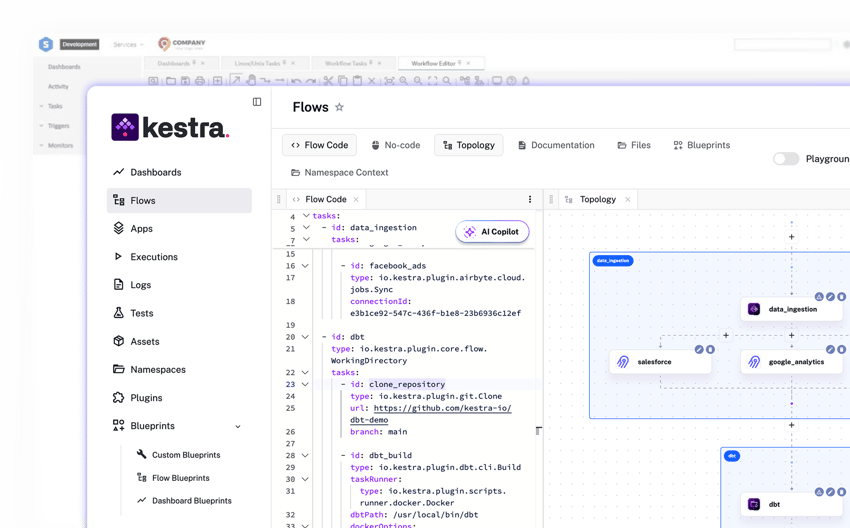Launch the AI Copilot button

click(492, 232)
